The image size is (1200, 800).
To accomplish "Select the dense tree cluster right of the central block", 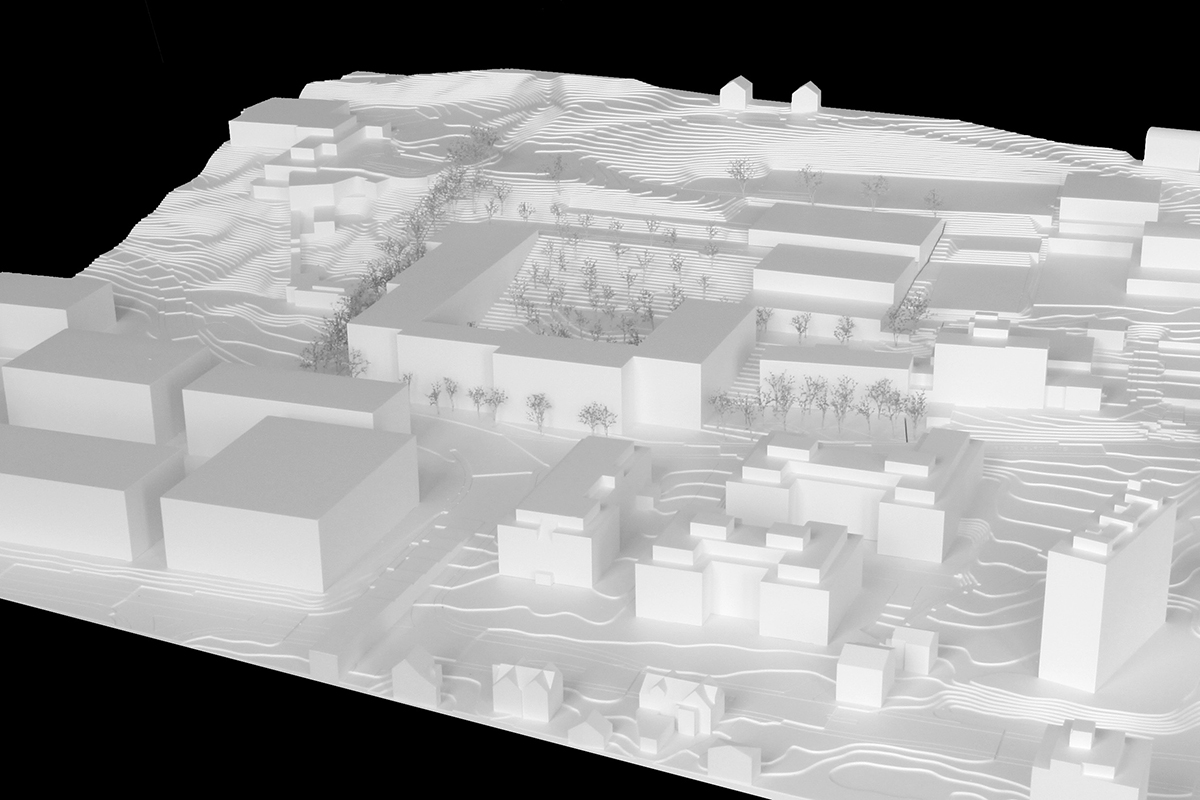I will point(830,400).
